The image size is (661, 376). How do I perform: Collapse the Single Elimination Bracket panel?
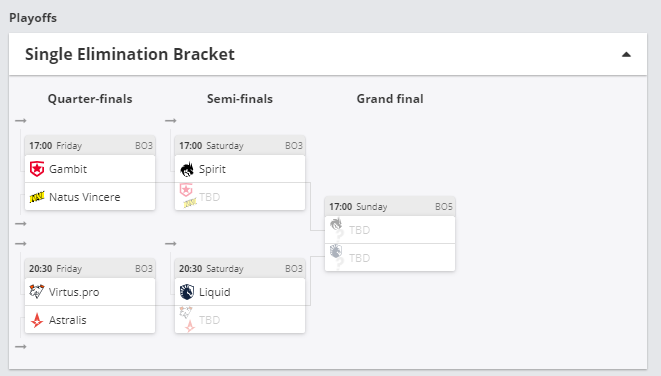[x=626, y=54]
